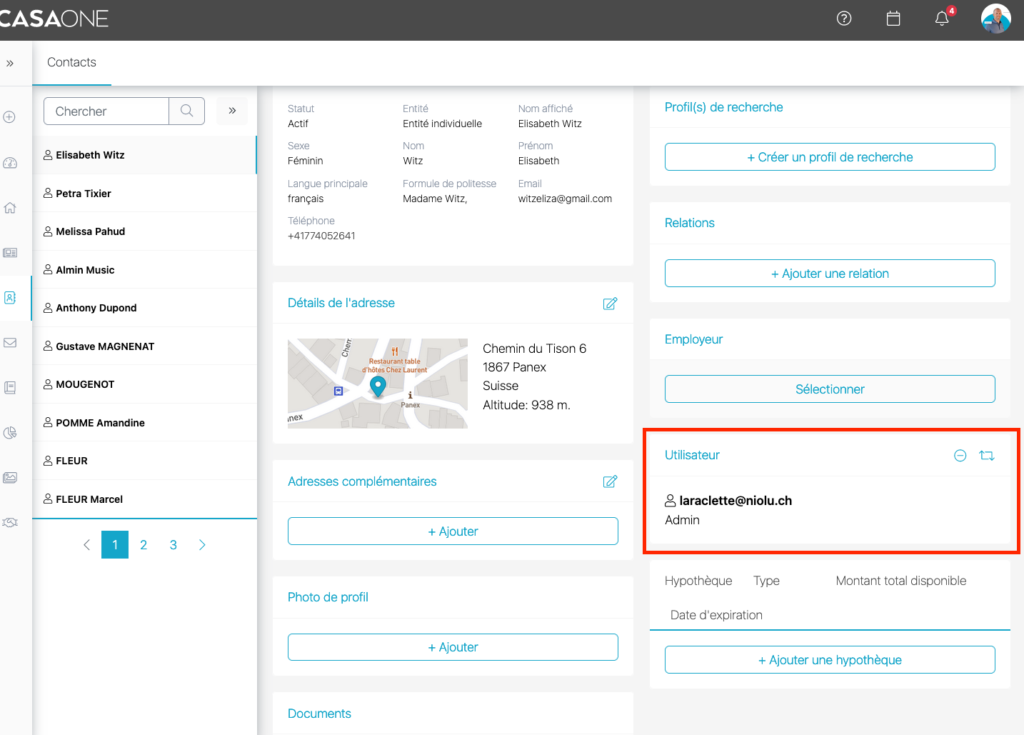The width and height of the screenshot is (1024, 735).
Task: Open notifications bell with 4 alerts
Action: pyautogui.click(x=942, y=19)
